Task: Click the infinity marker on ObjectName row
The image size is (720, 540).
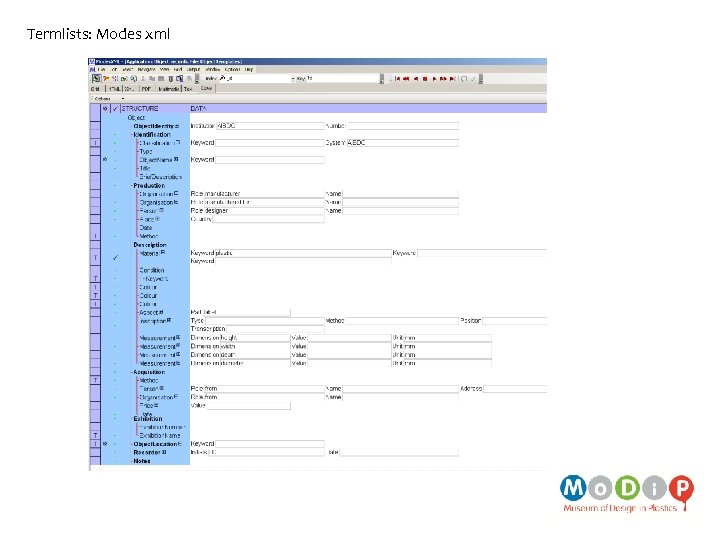Action: pyautogui.click(x=105, y=159)
